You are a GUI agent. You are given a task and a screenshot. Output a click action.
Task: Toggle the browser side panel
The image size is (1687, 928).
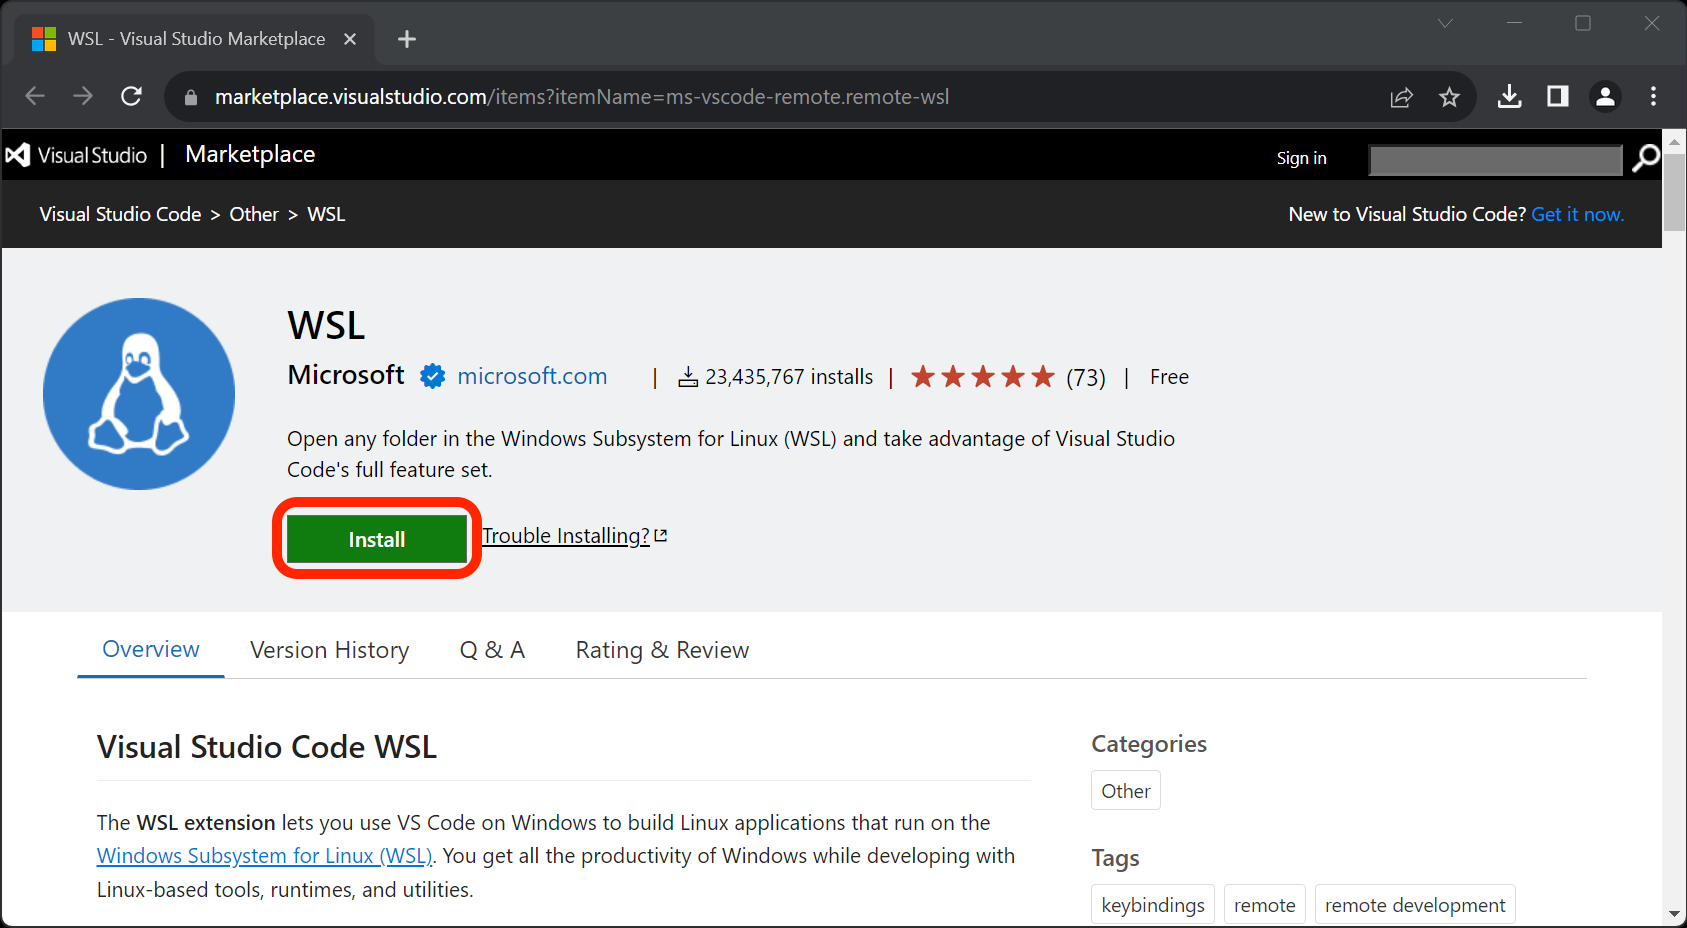1557,96
